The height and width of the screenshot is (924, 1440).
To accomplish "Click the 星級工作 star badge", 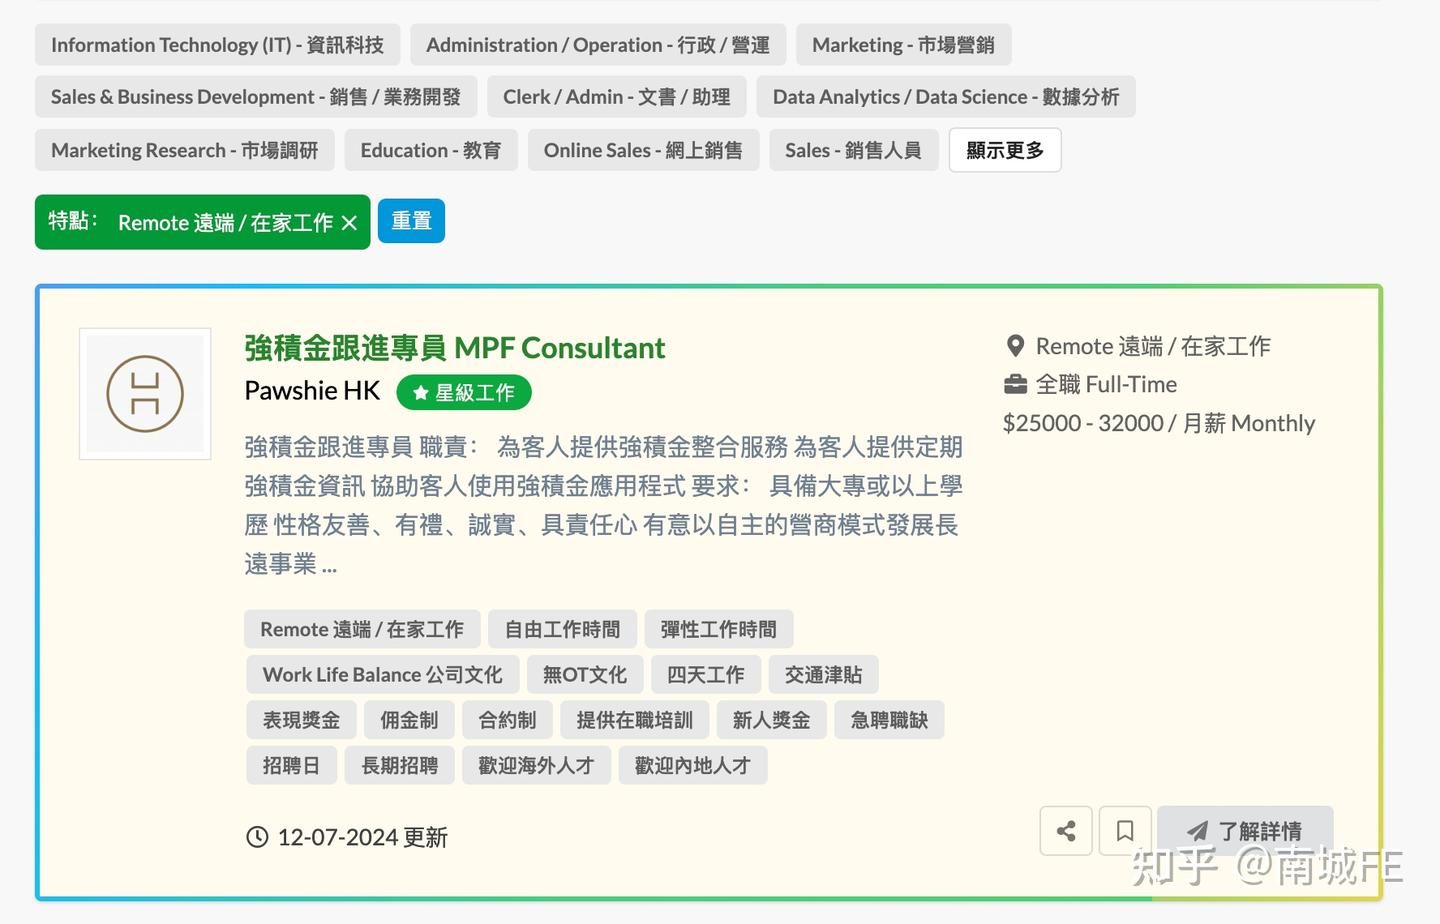I will coord(464,392).
